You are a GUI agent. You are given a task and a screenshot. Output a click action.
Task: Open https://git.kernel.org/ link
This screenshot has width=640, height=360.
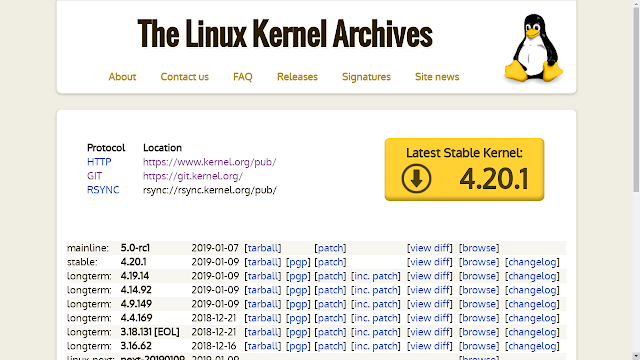(x=193, y=176)
